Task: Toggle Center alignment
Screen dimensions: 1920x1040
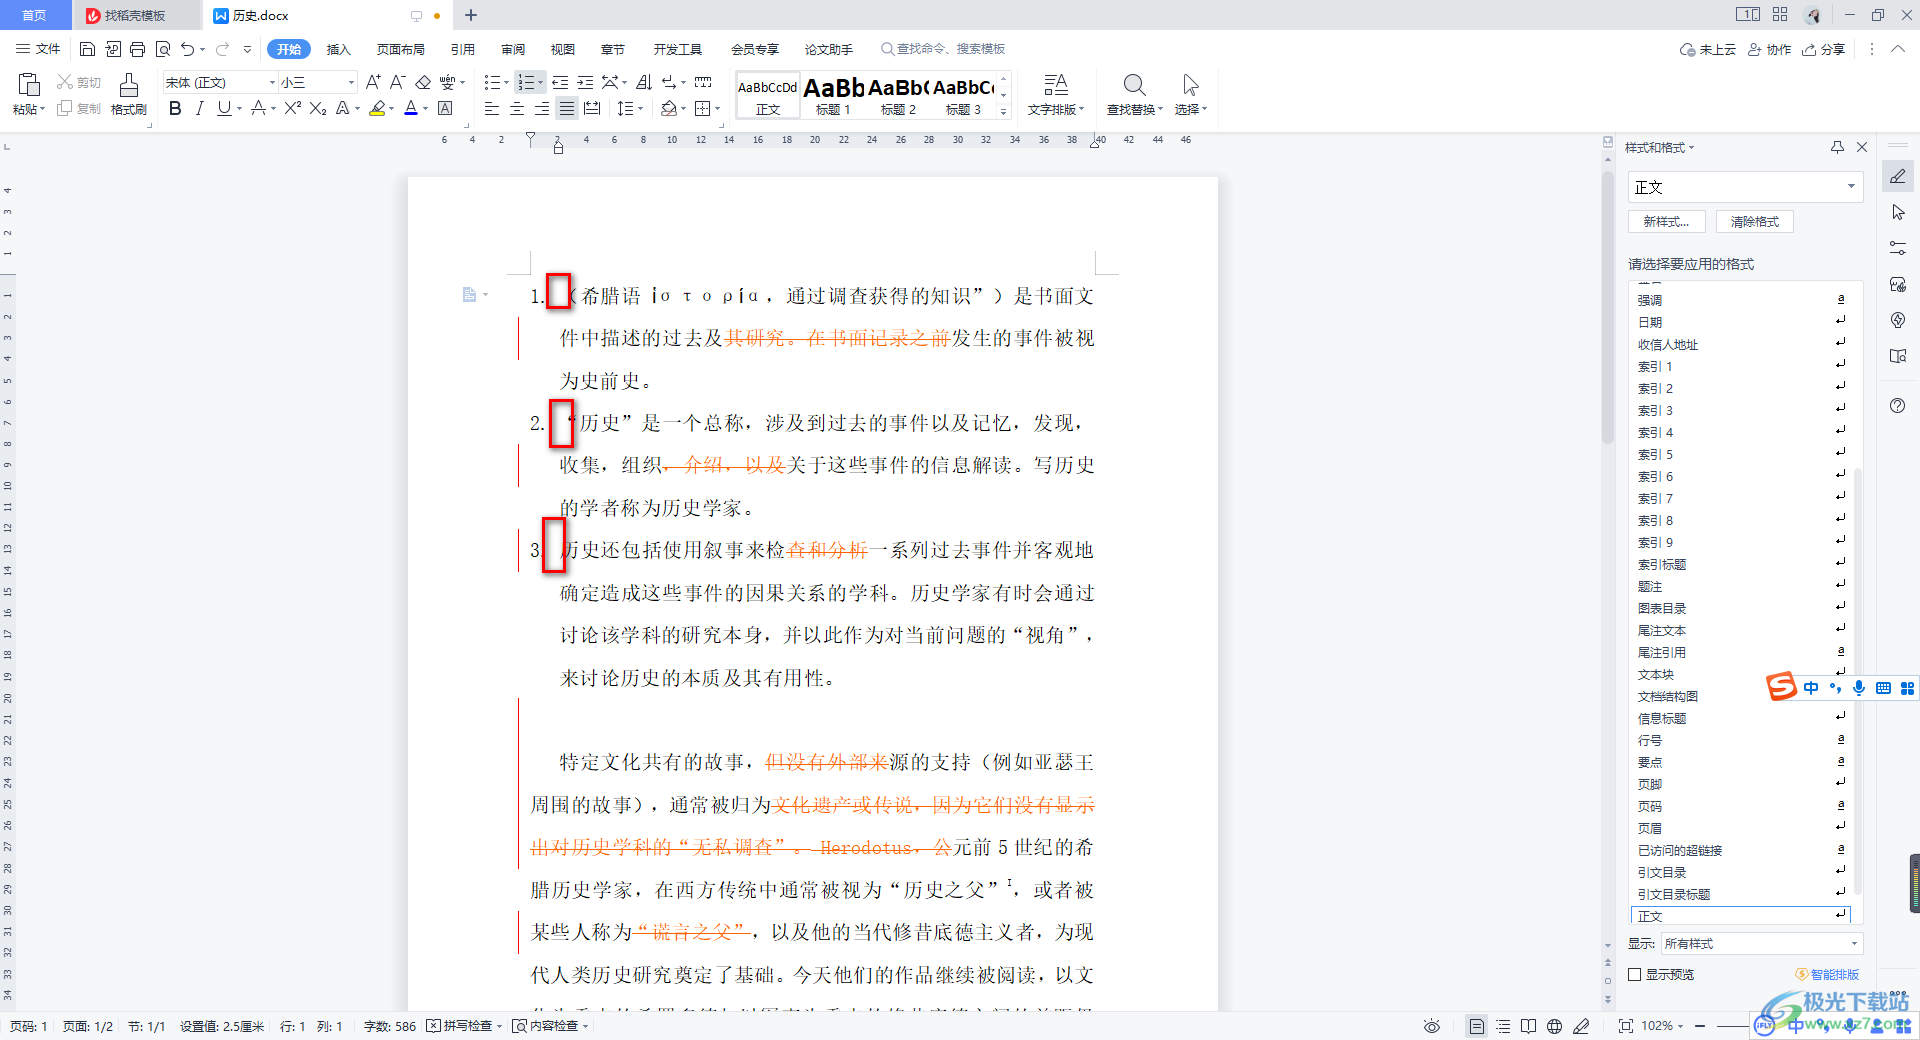Action: click(x=516, y=108)
